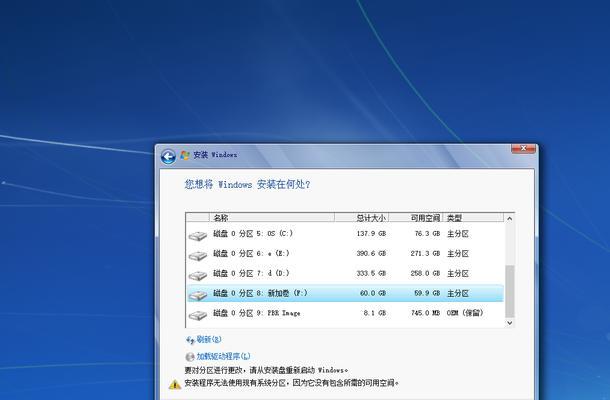Click the yellow warning triangle icon
Viewport: 610px width, 400px height.
(175, 383)
